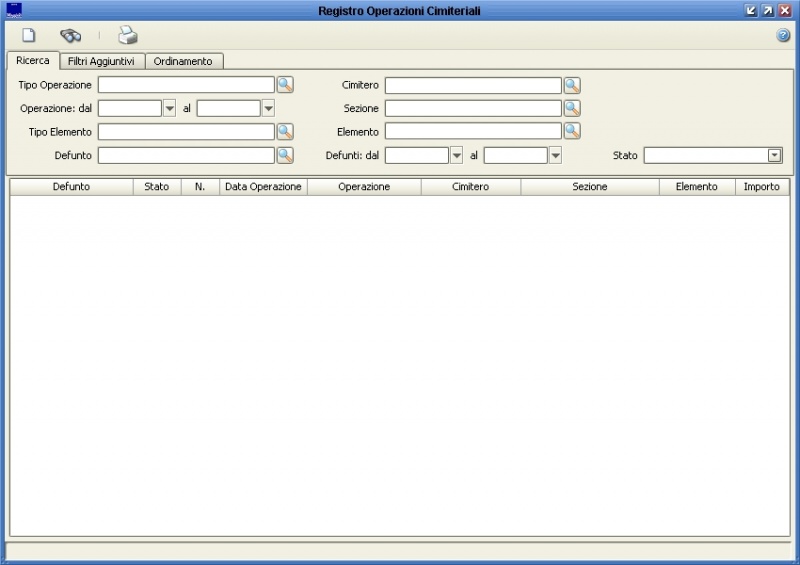The image size is (800, 565).
Task: Sort by the Stato column header
Action: 157,187
